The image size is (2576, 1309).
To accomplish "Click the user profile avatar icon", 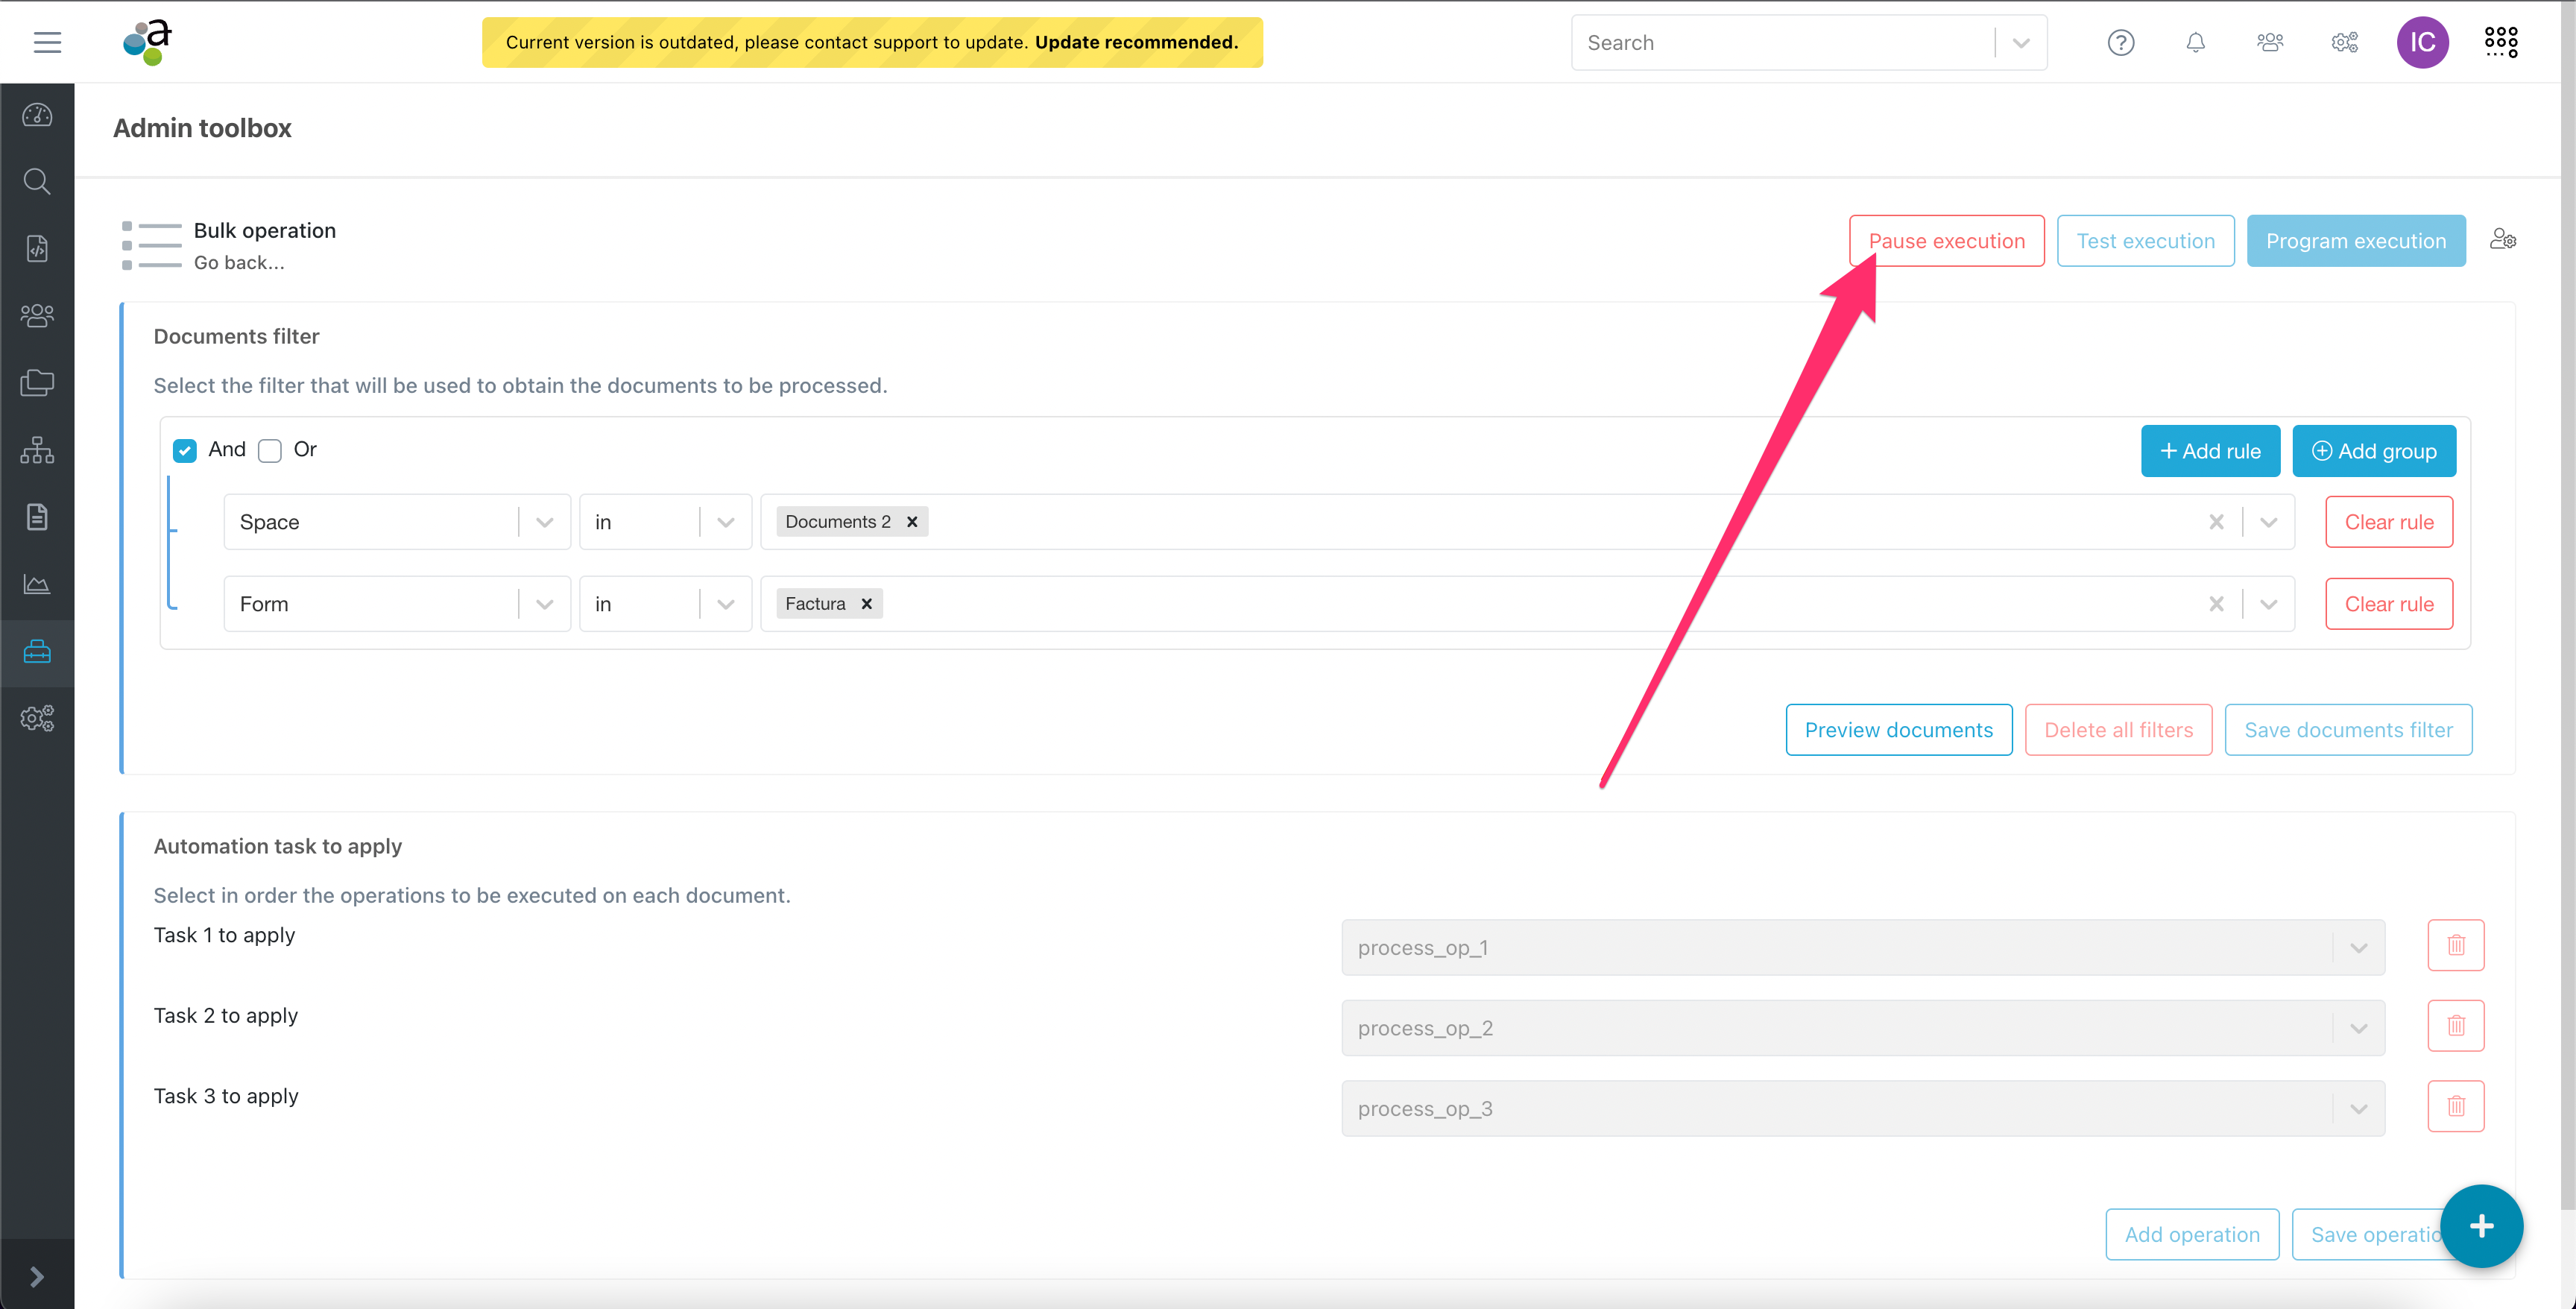I will 2424,42.
